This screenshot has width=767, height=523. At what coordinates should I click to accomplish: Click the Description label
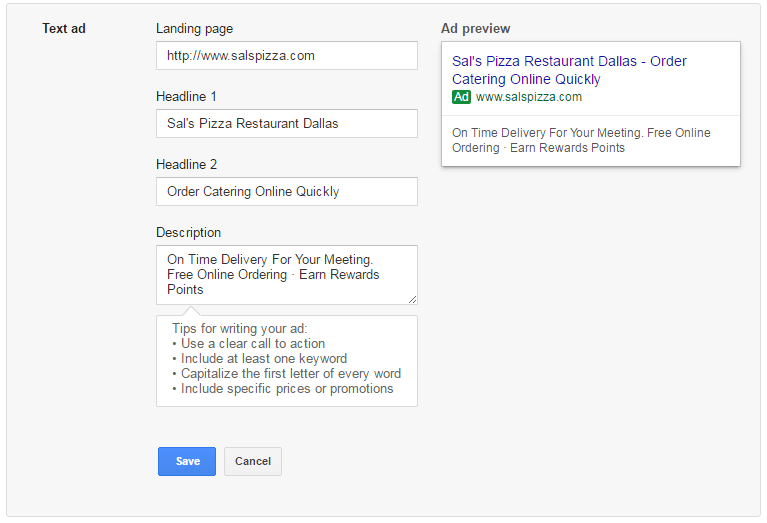(x=189, y=232)
